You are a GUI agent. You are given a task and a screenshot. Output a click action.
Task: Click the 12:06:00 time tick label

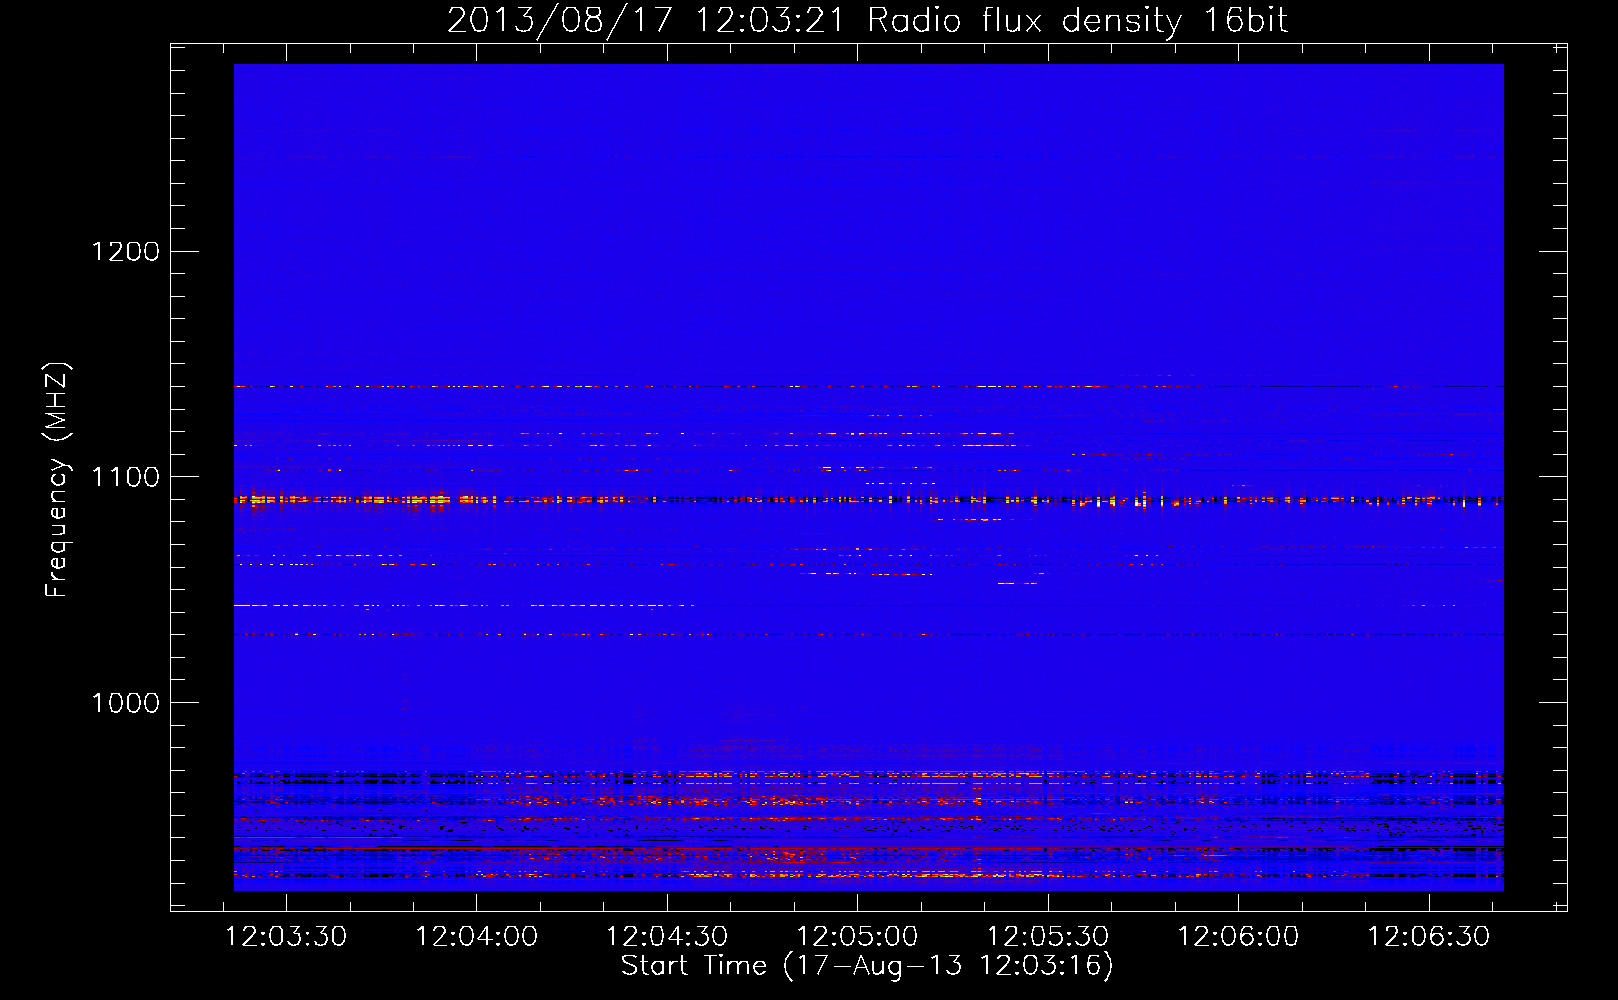coord(1238,937)
